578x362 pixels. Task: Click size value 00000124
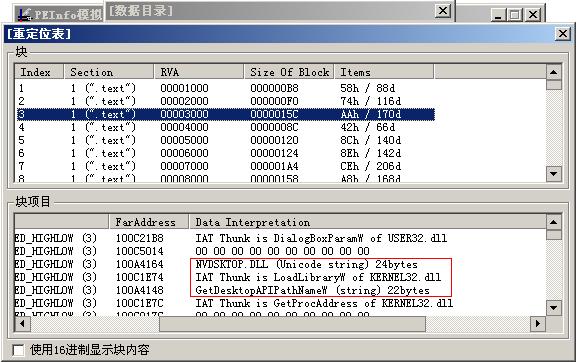point(274,153)
